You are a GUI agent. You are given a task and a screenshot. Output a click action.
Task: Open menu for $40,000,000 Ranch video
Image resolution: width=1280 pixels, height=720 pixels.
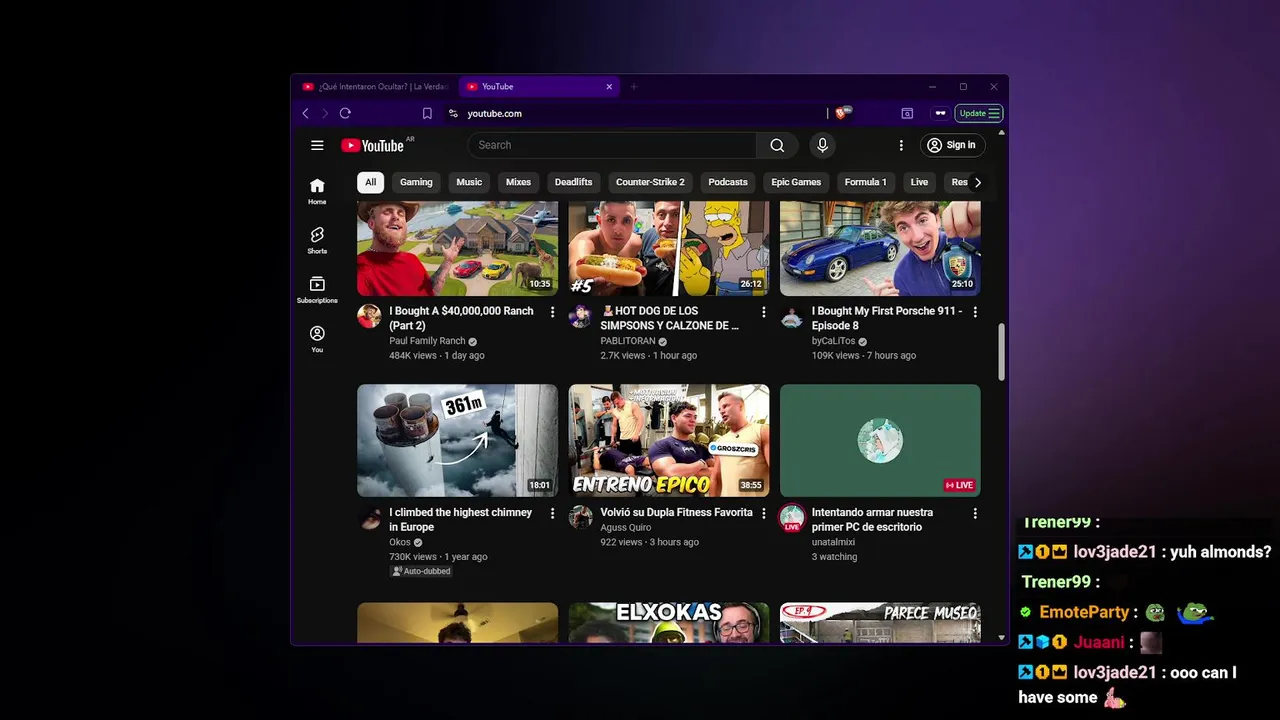(x=552, y=312)
